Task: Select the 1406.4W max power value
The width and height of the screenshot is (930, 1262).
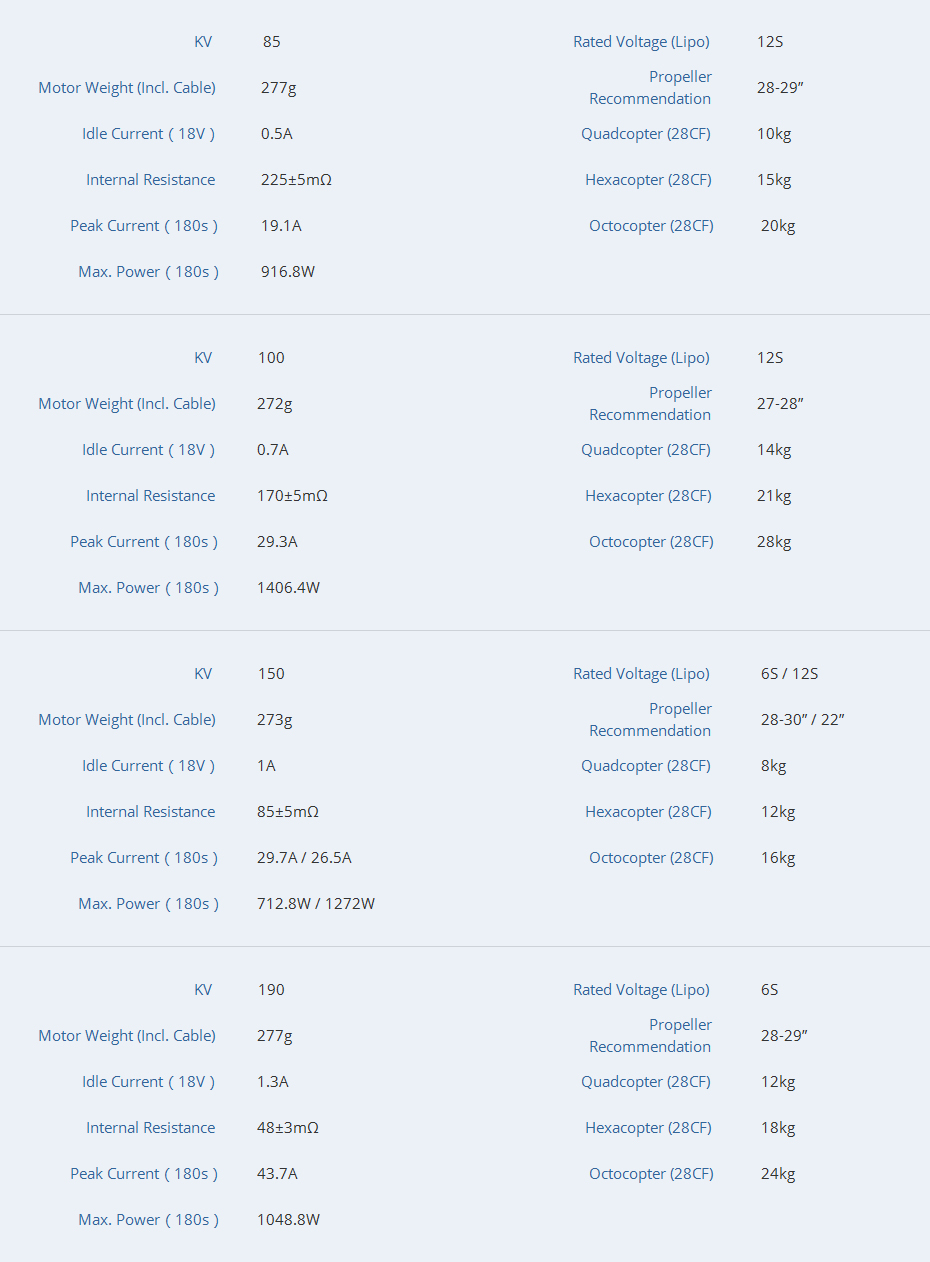Action: [289, 588]
